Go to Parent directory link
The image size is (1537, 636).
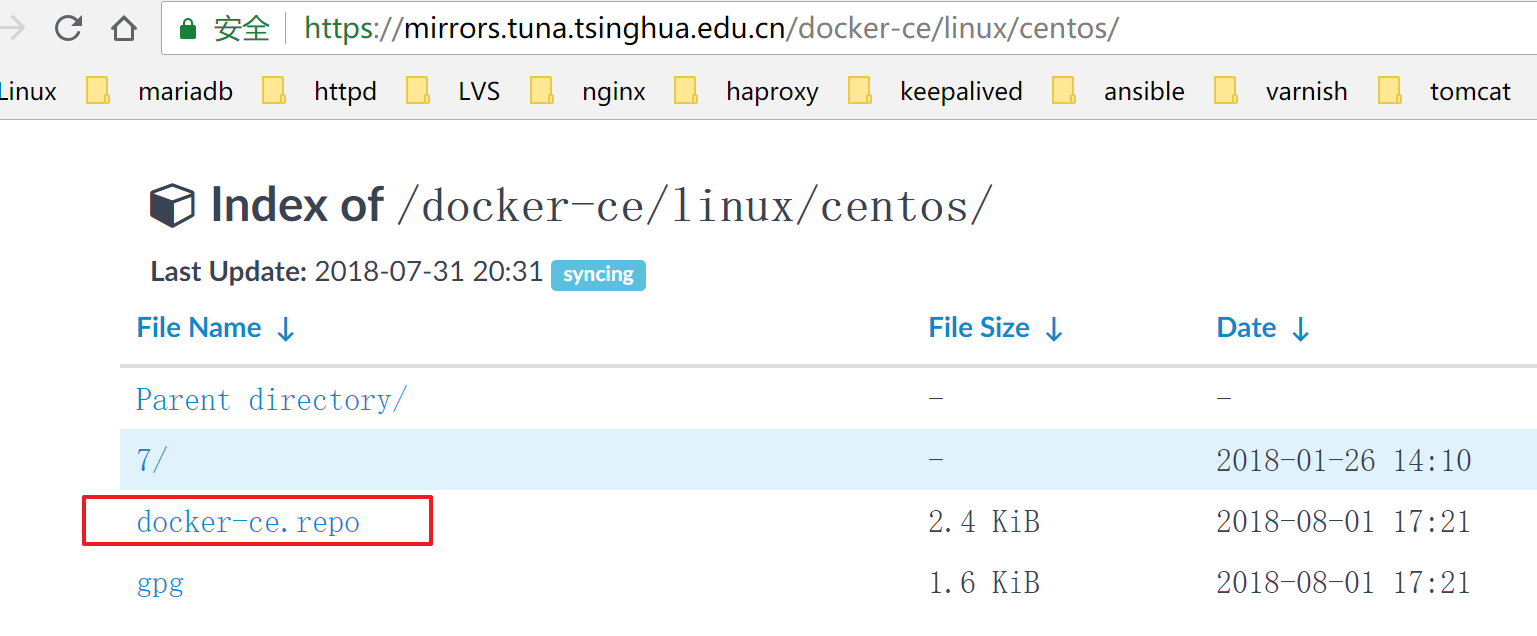(x=271, y=400)
